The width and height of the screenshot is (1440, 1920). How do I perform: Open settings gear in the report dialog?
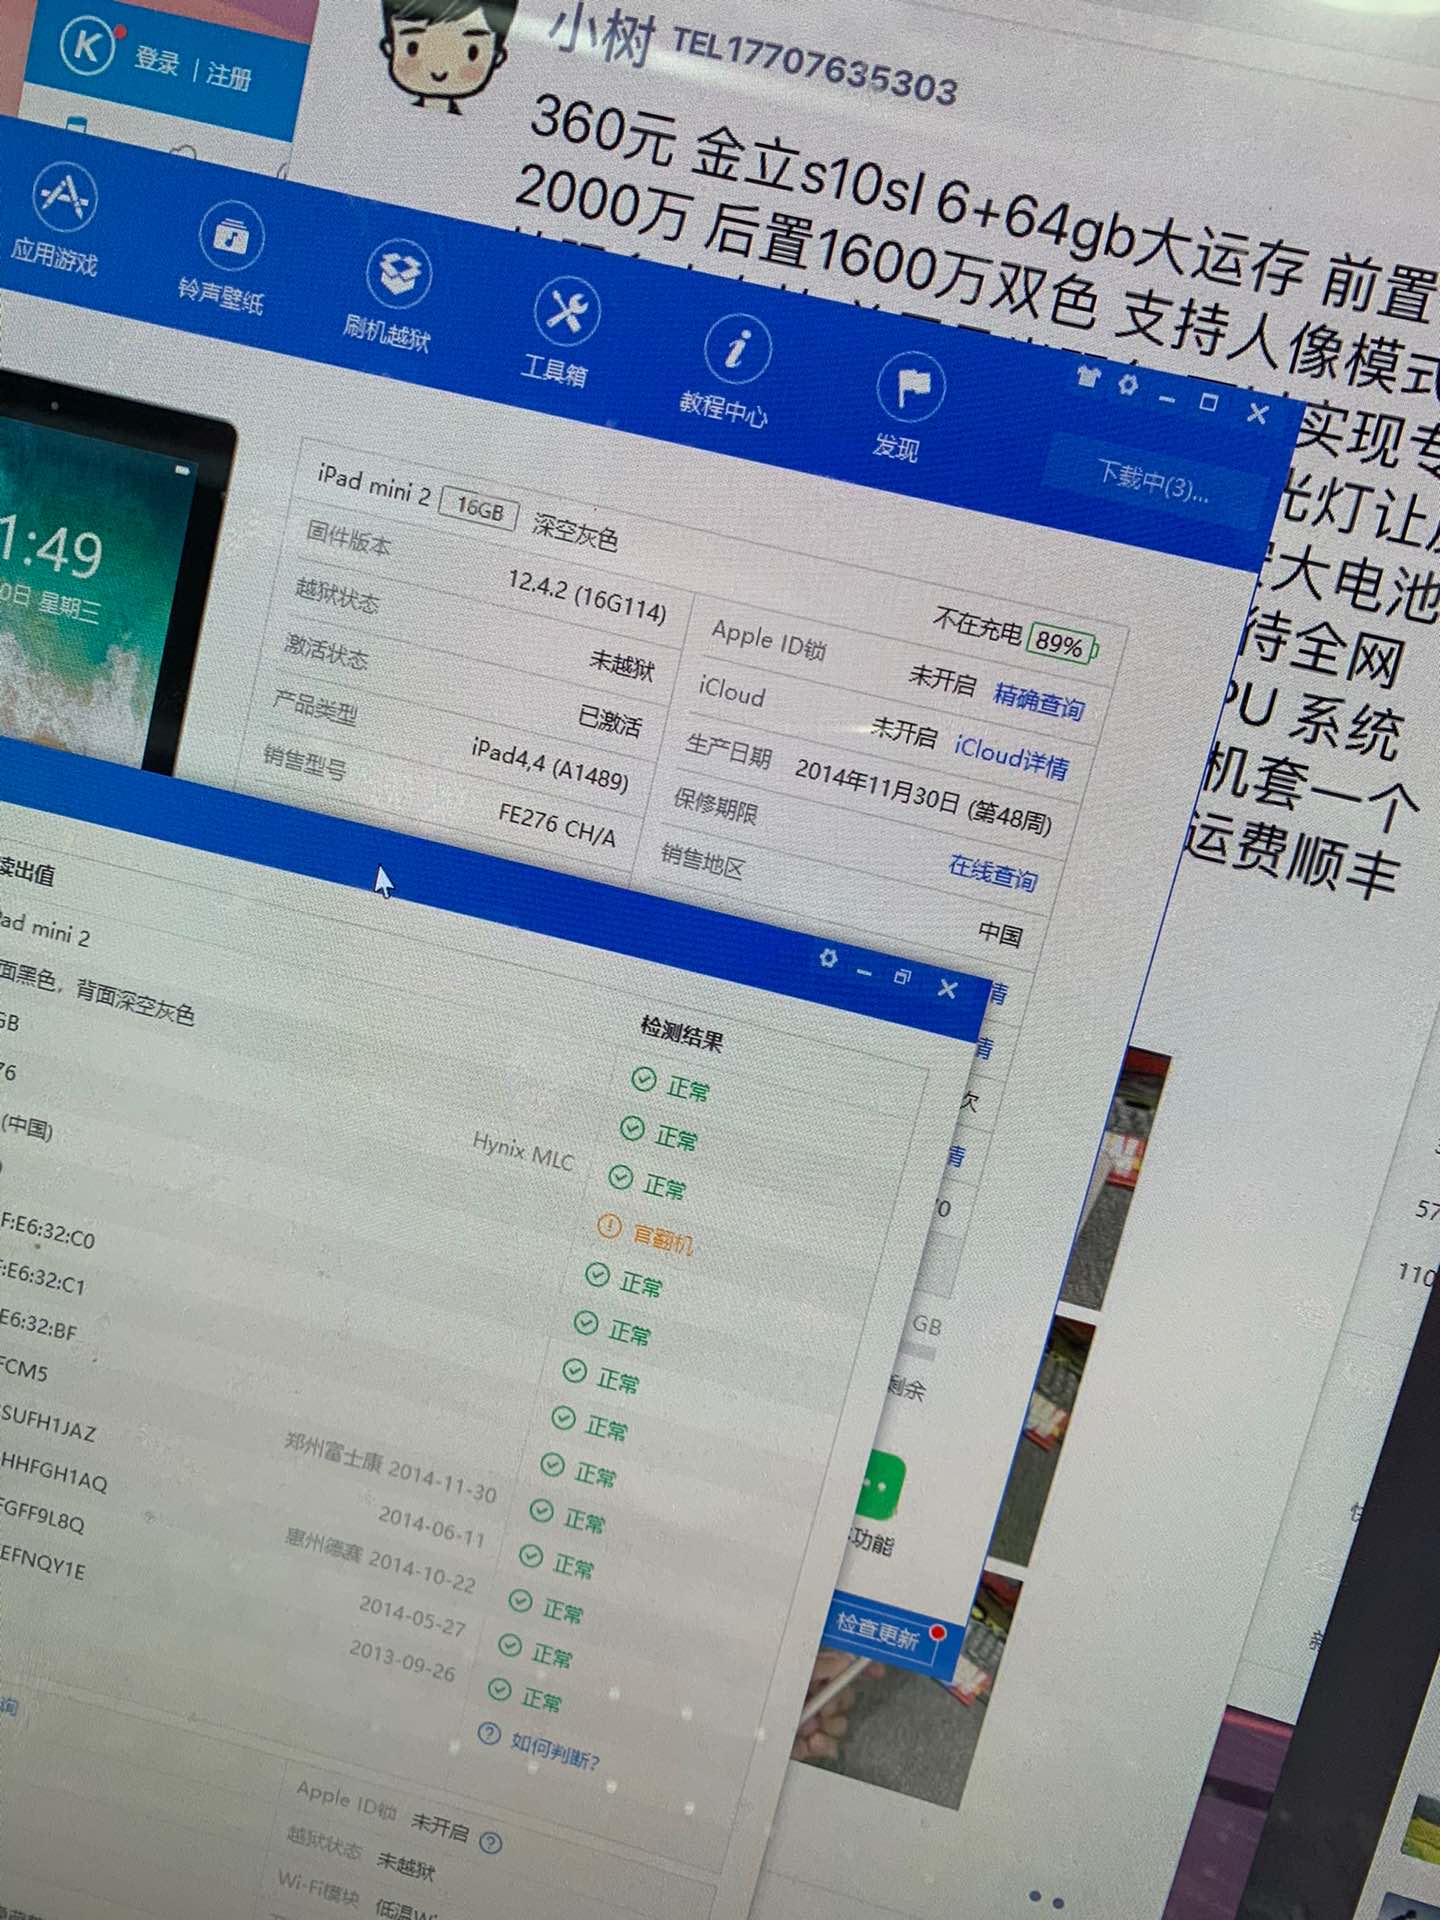click(828, 957)
